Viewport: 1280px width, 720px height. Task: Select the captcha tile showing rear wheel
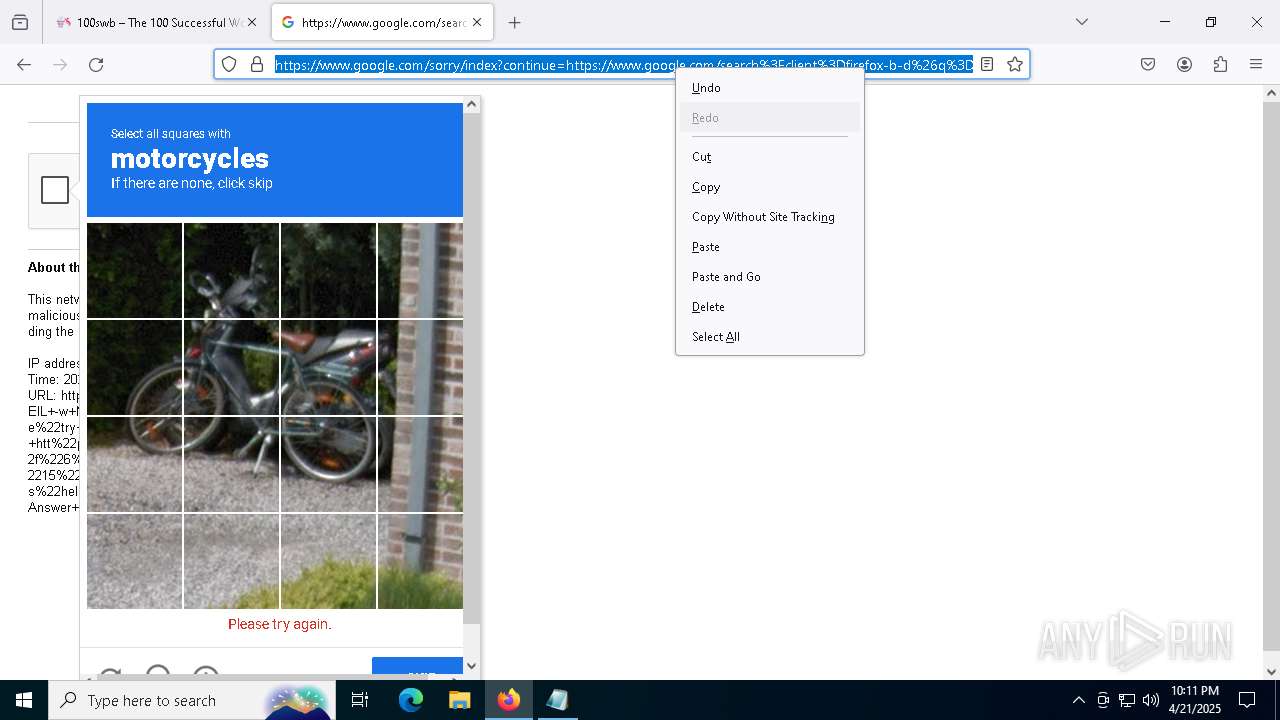(328, 464)
